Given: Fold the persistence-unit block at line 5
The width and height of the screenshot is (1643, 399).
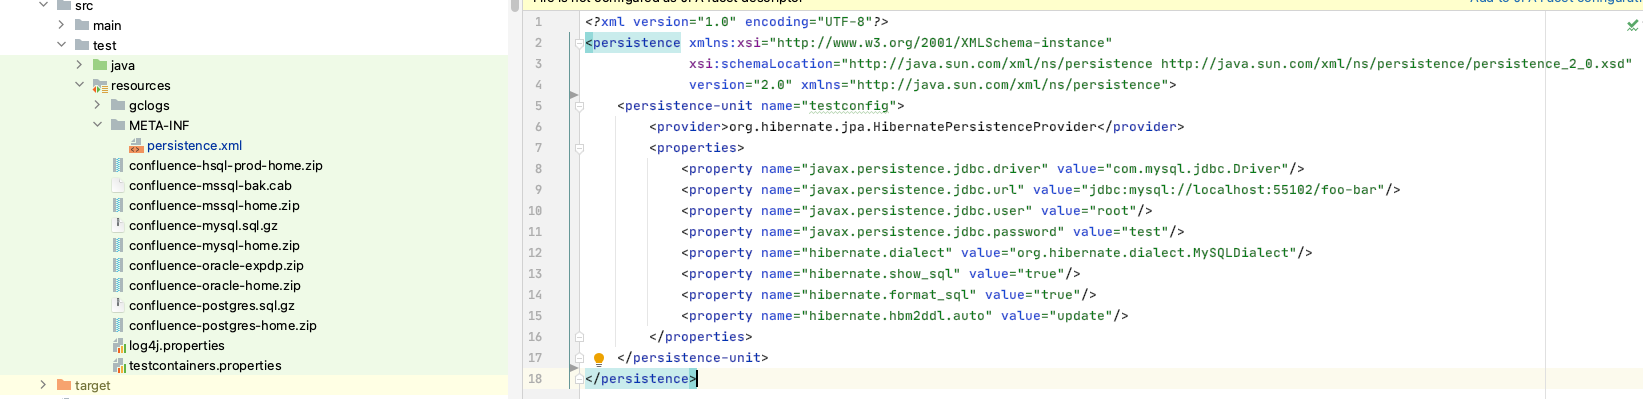Looking at the screenshot, I should coord(579,106).
